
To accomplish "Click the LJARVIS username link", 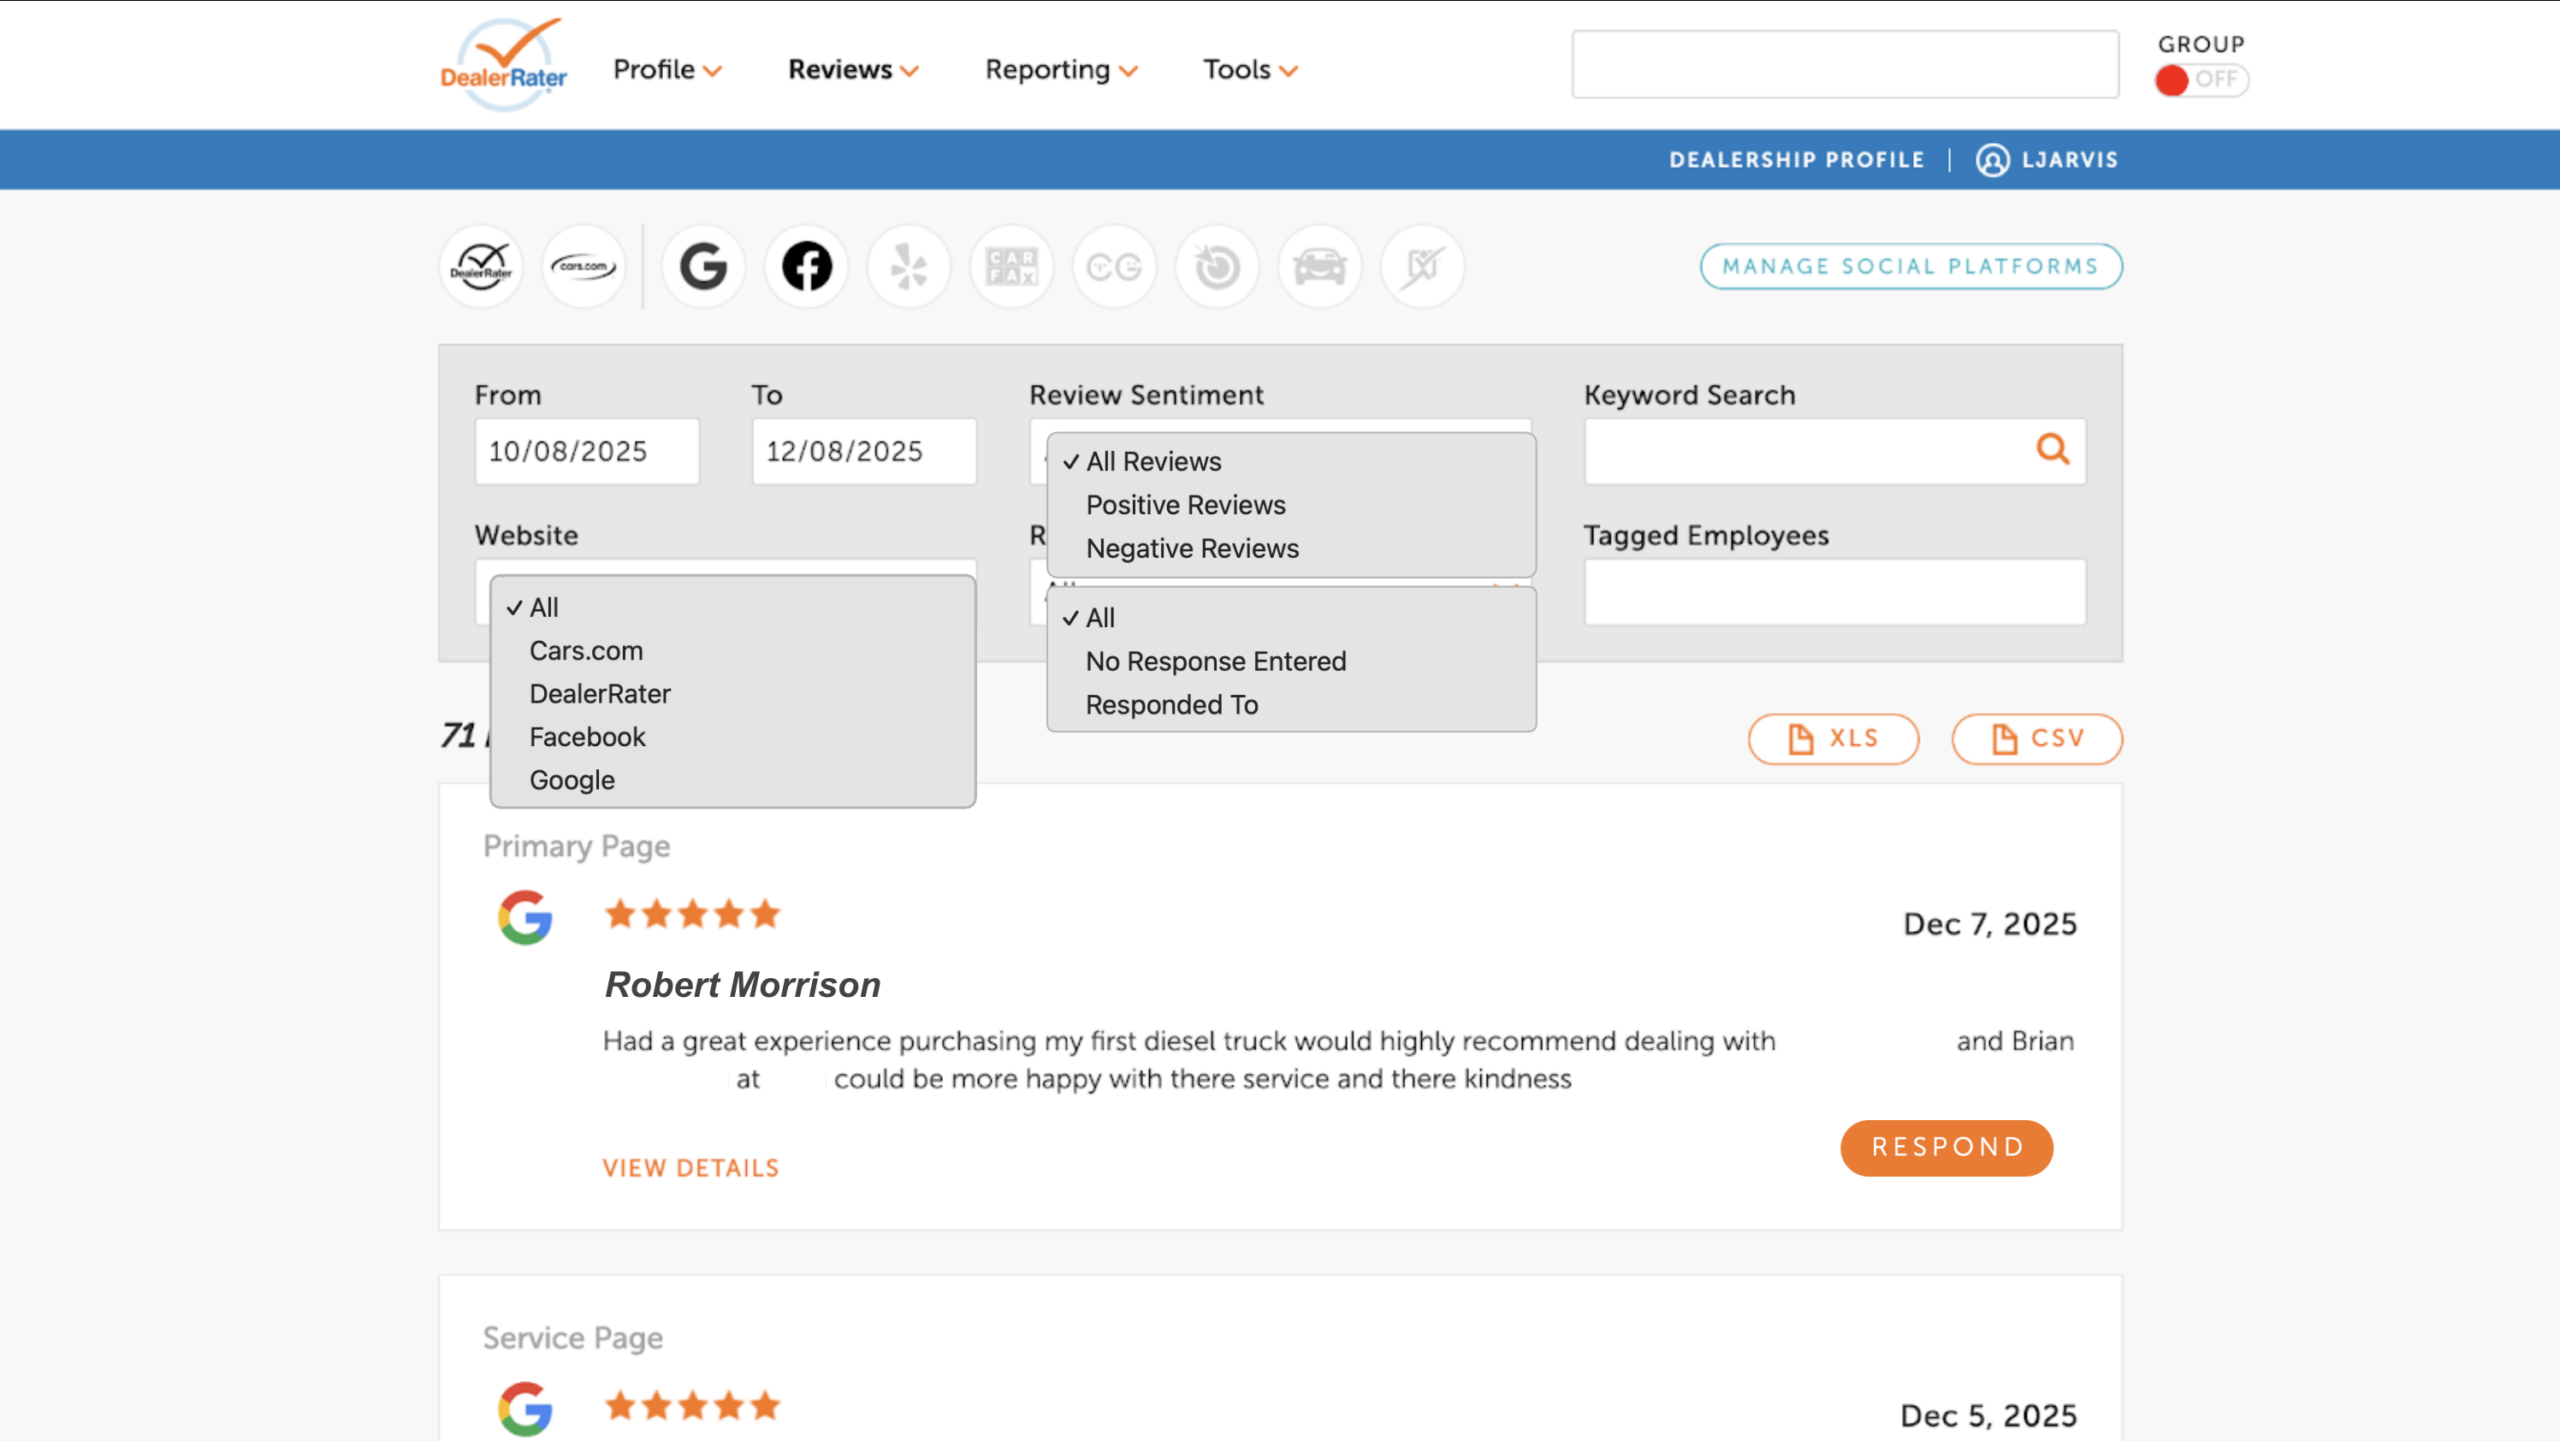I will (x=2069, y=160).
